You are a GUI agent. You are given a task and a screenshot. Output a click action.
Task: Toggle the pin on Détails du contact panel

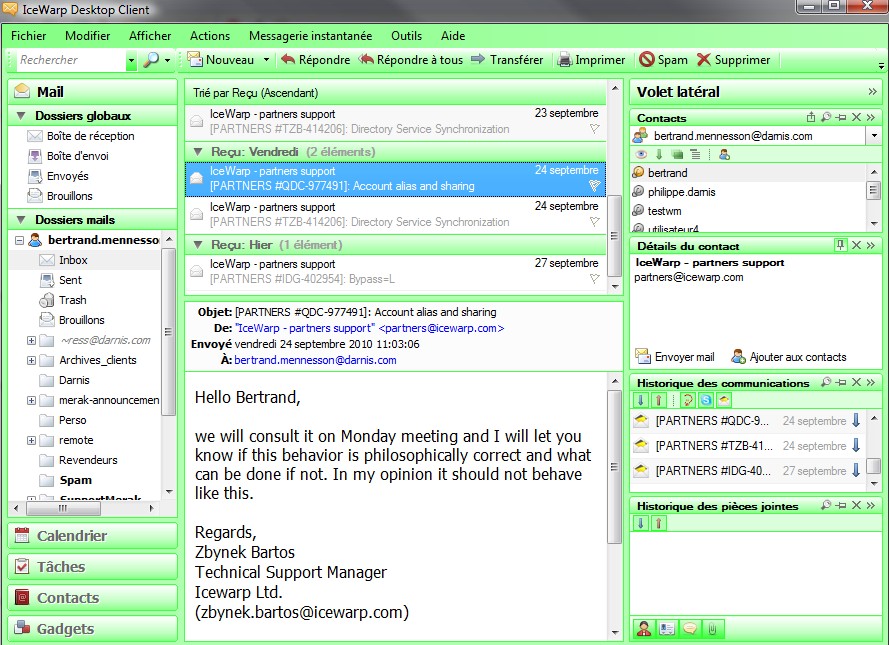[x=840, y=246]
